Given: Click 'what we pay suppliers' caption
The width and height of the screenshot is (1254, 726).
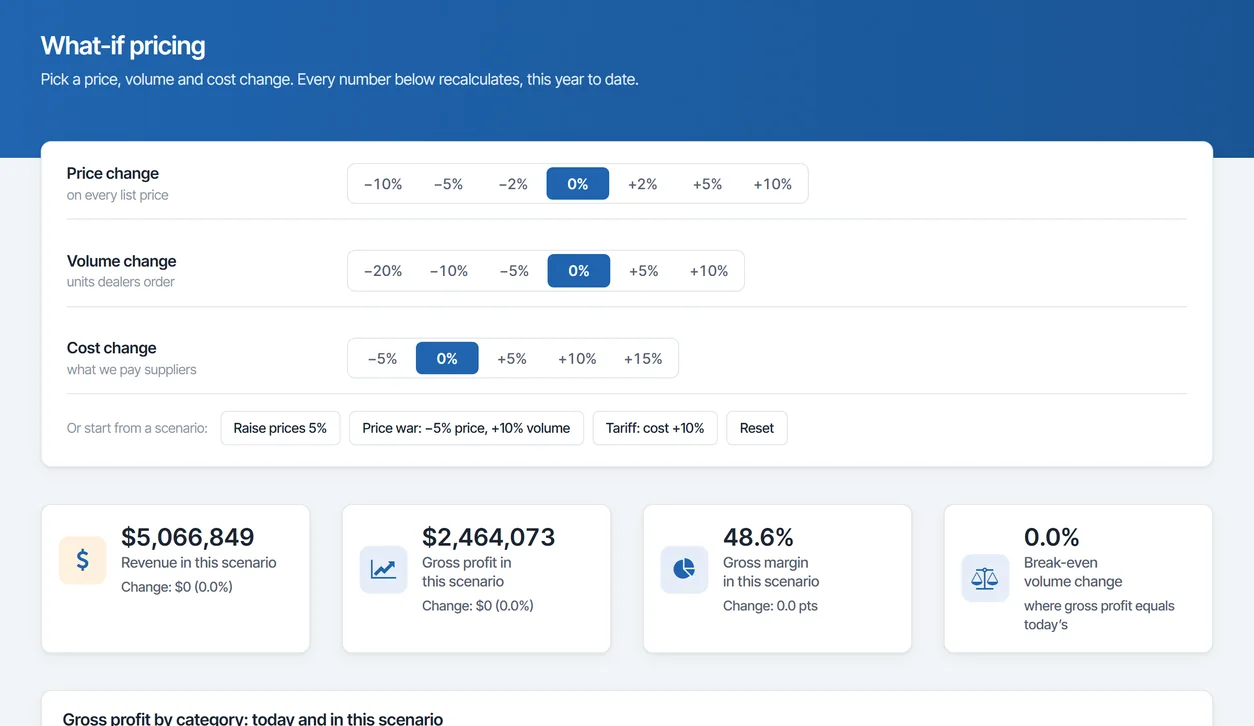Looking at the screenshot, I should click(132, 370).
